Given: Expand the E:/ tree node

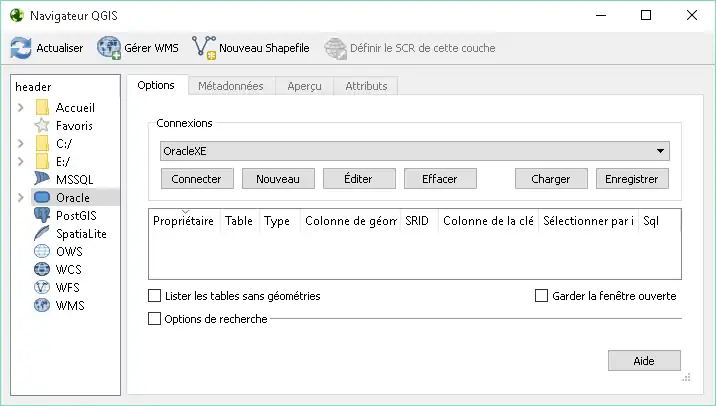Looking at the screenshot, I should (21, 161).
